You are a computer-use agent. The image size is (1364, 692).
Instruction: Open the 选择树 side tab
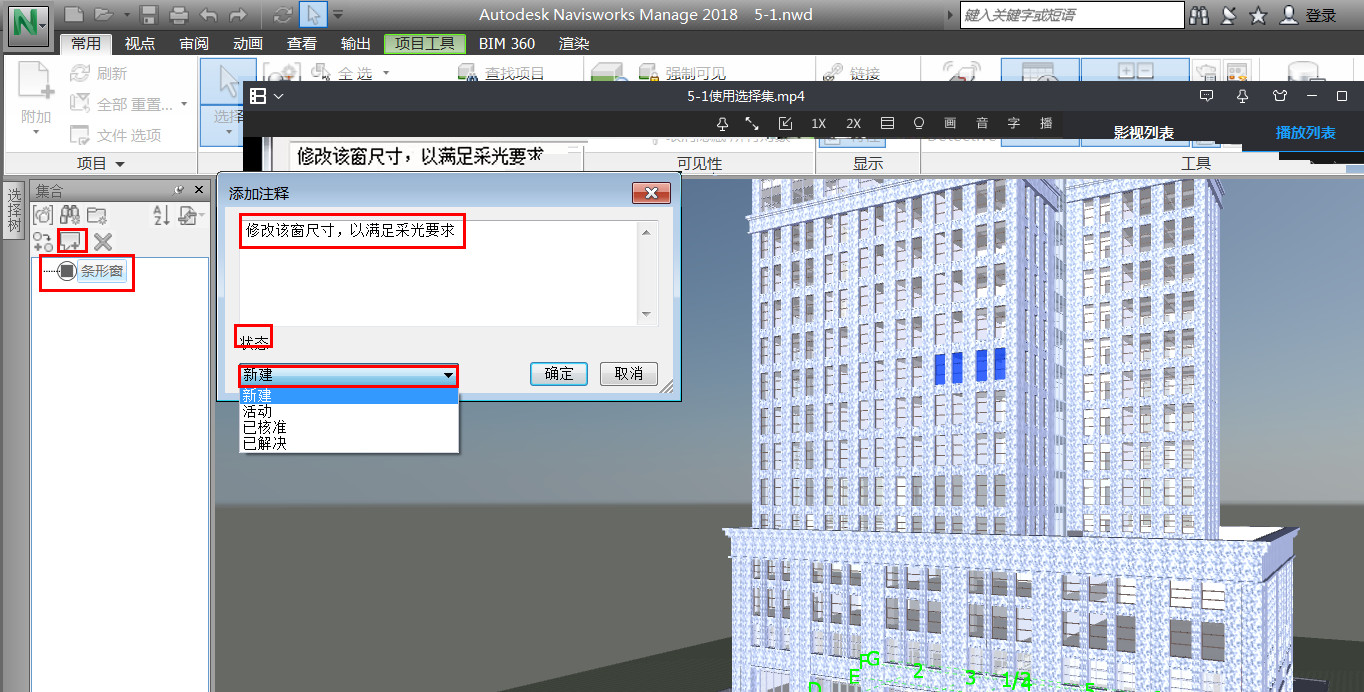pyautogui.click(x=14, y=210)
